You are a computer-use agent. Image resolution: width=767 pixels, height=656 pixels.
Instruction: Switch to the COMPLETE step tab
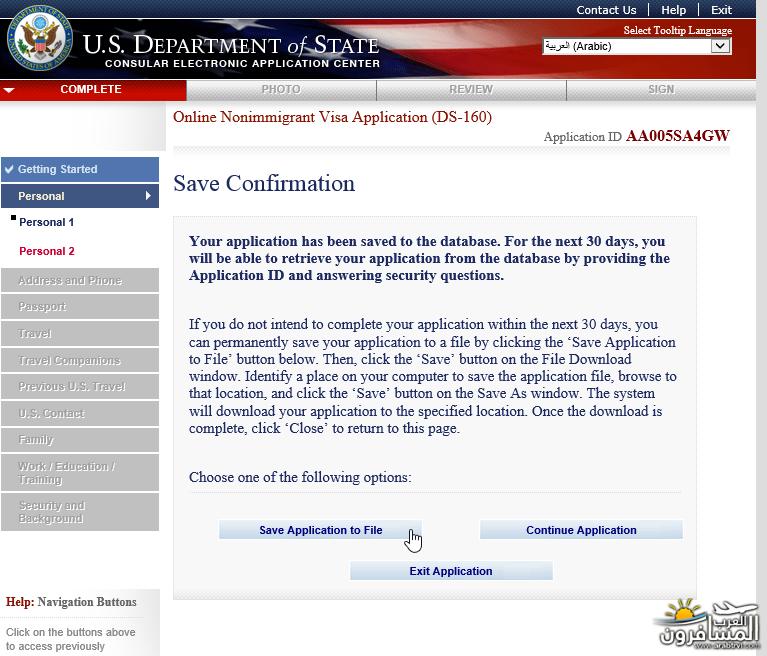point(93,90)
